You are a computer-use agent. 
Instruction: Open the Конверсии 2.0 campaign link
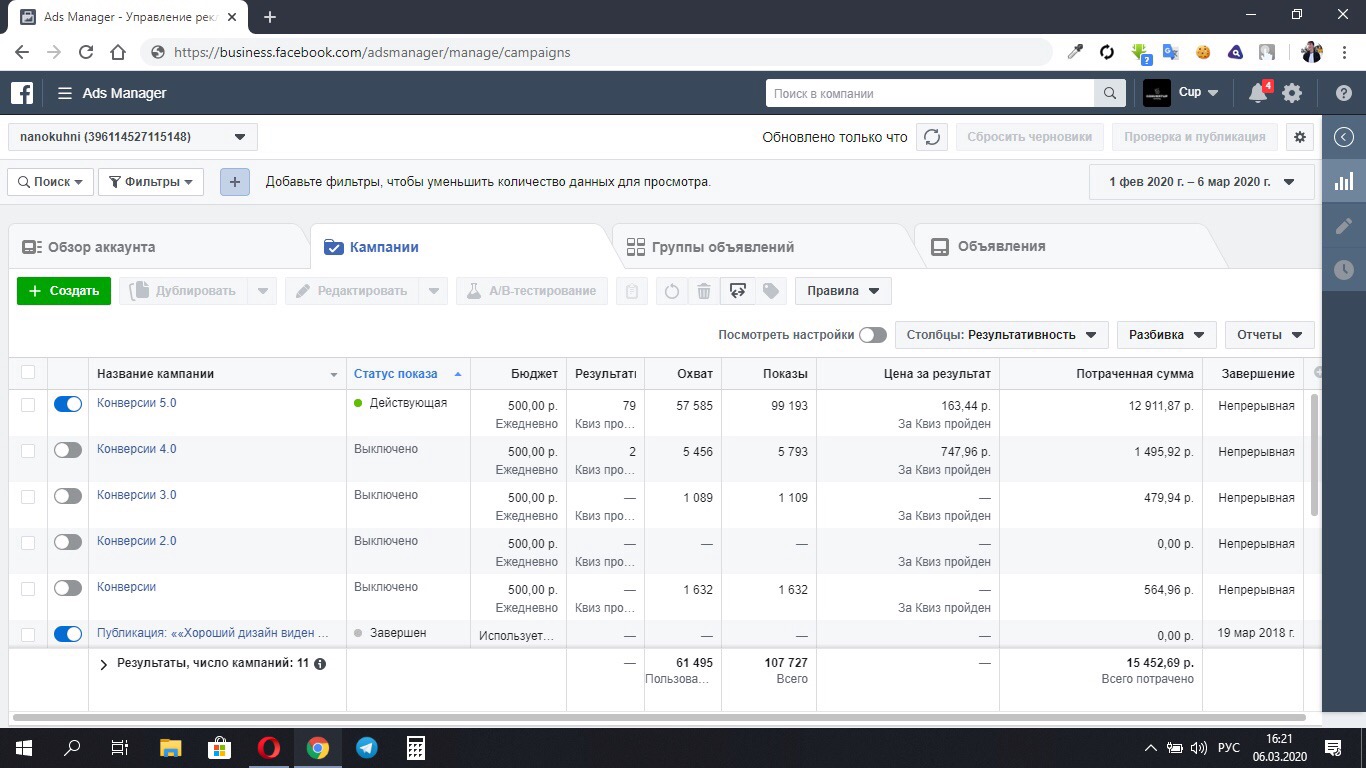(x=137, y=541)
